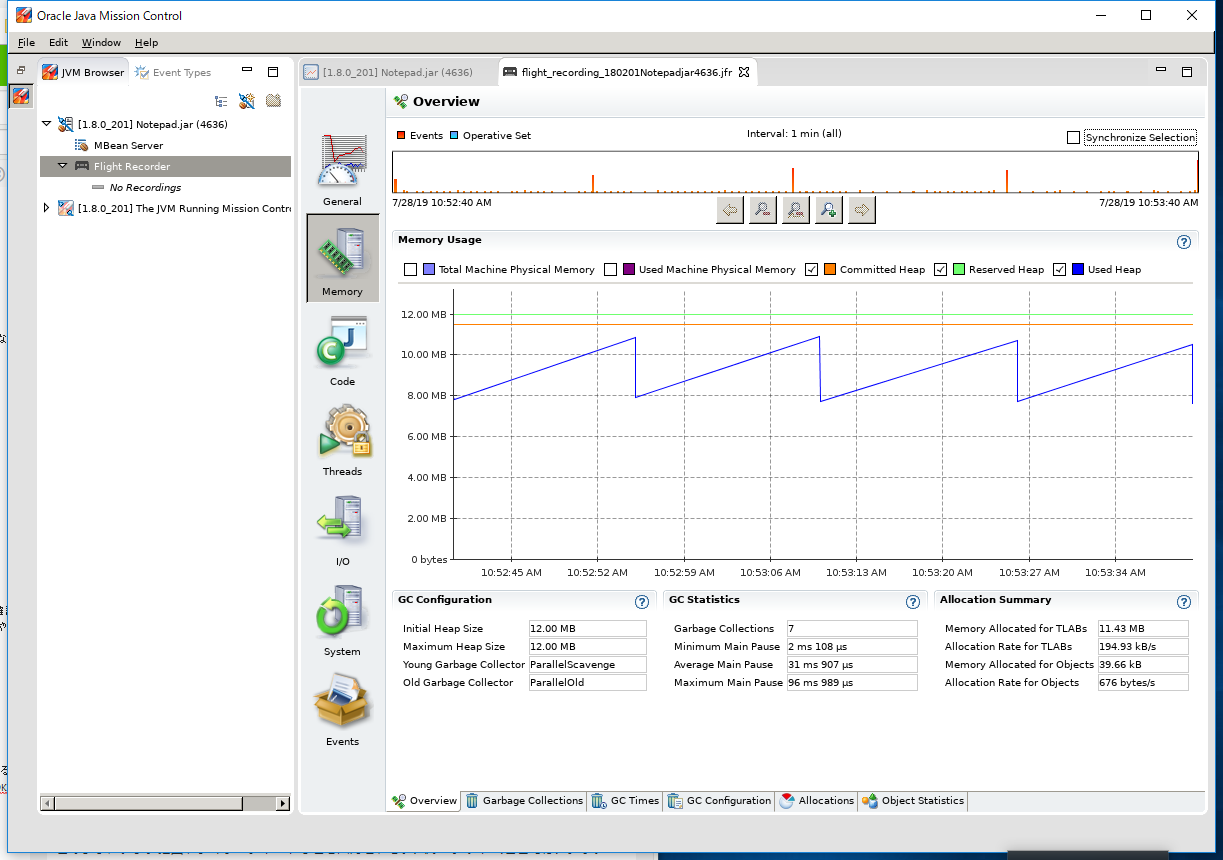Expand The JVM Running Mission Control node
The width and height of the screenshot is (1223, 860).
pos(46,208)
